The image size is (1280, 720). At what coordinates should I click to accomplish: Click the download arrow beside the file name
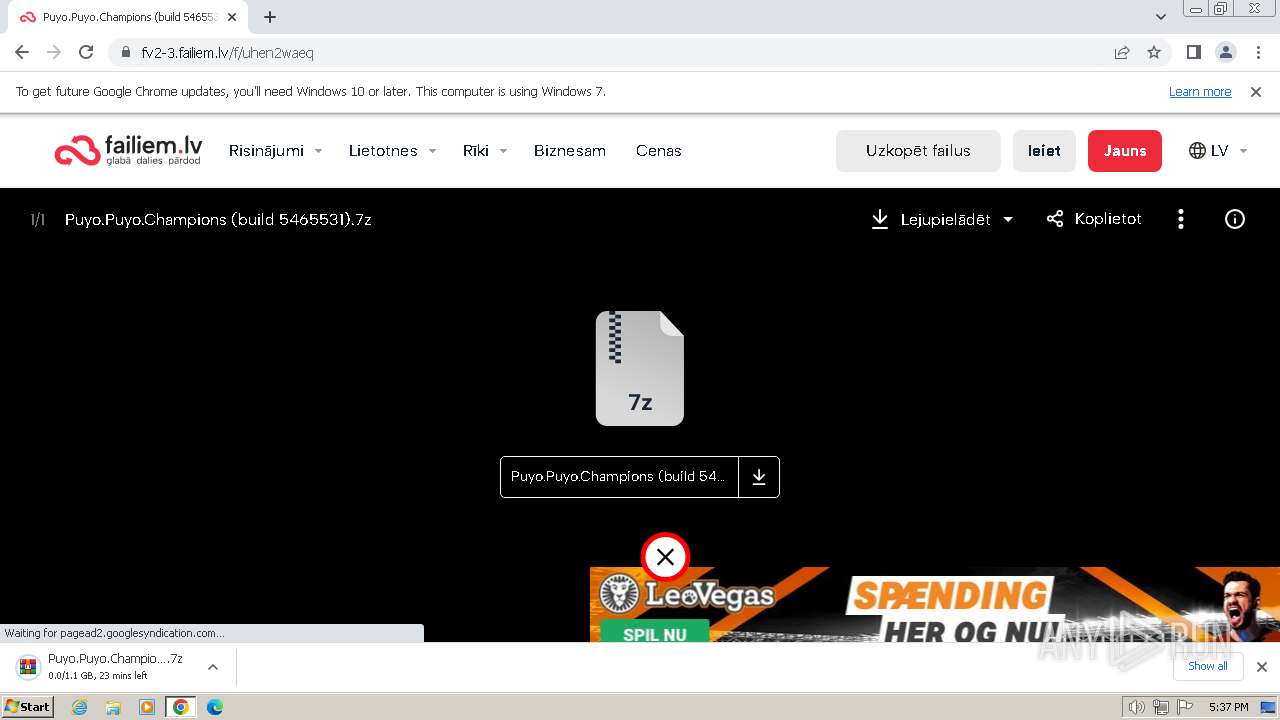click(759, 477)
